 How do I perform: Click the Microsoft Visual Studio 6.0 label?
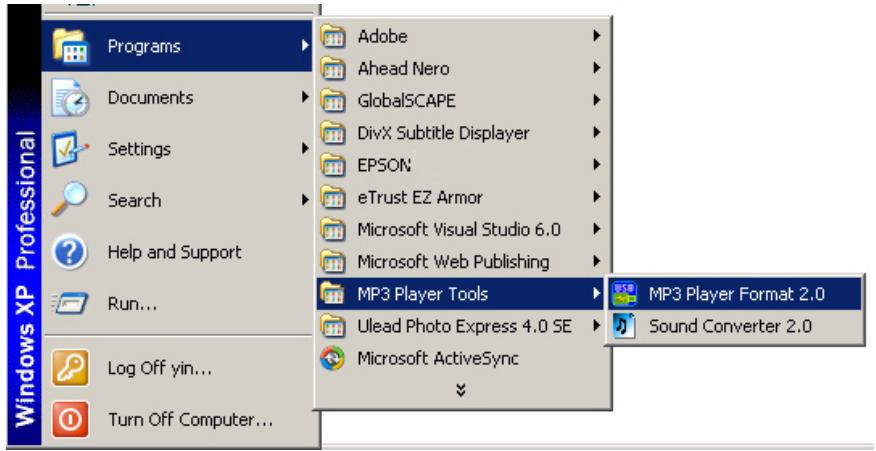click(459, 230)
